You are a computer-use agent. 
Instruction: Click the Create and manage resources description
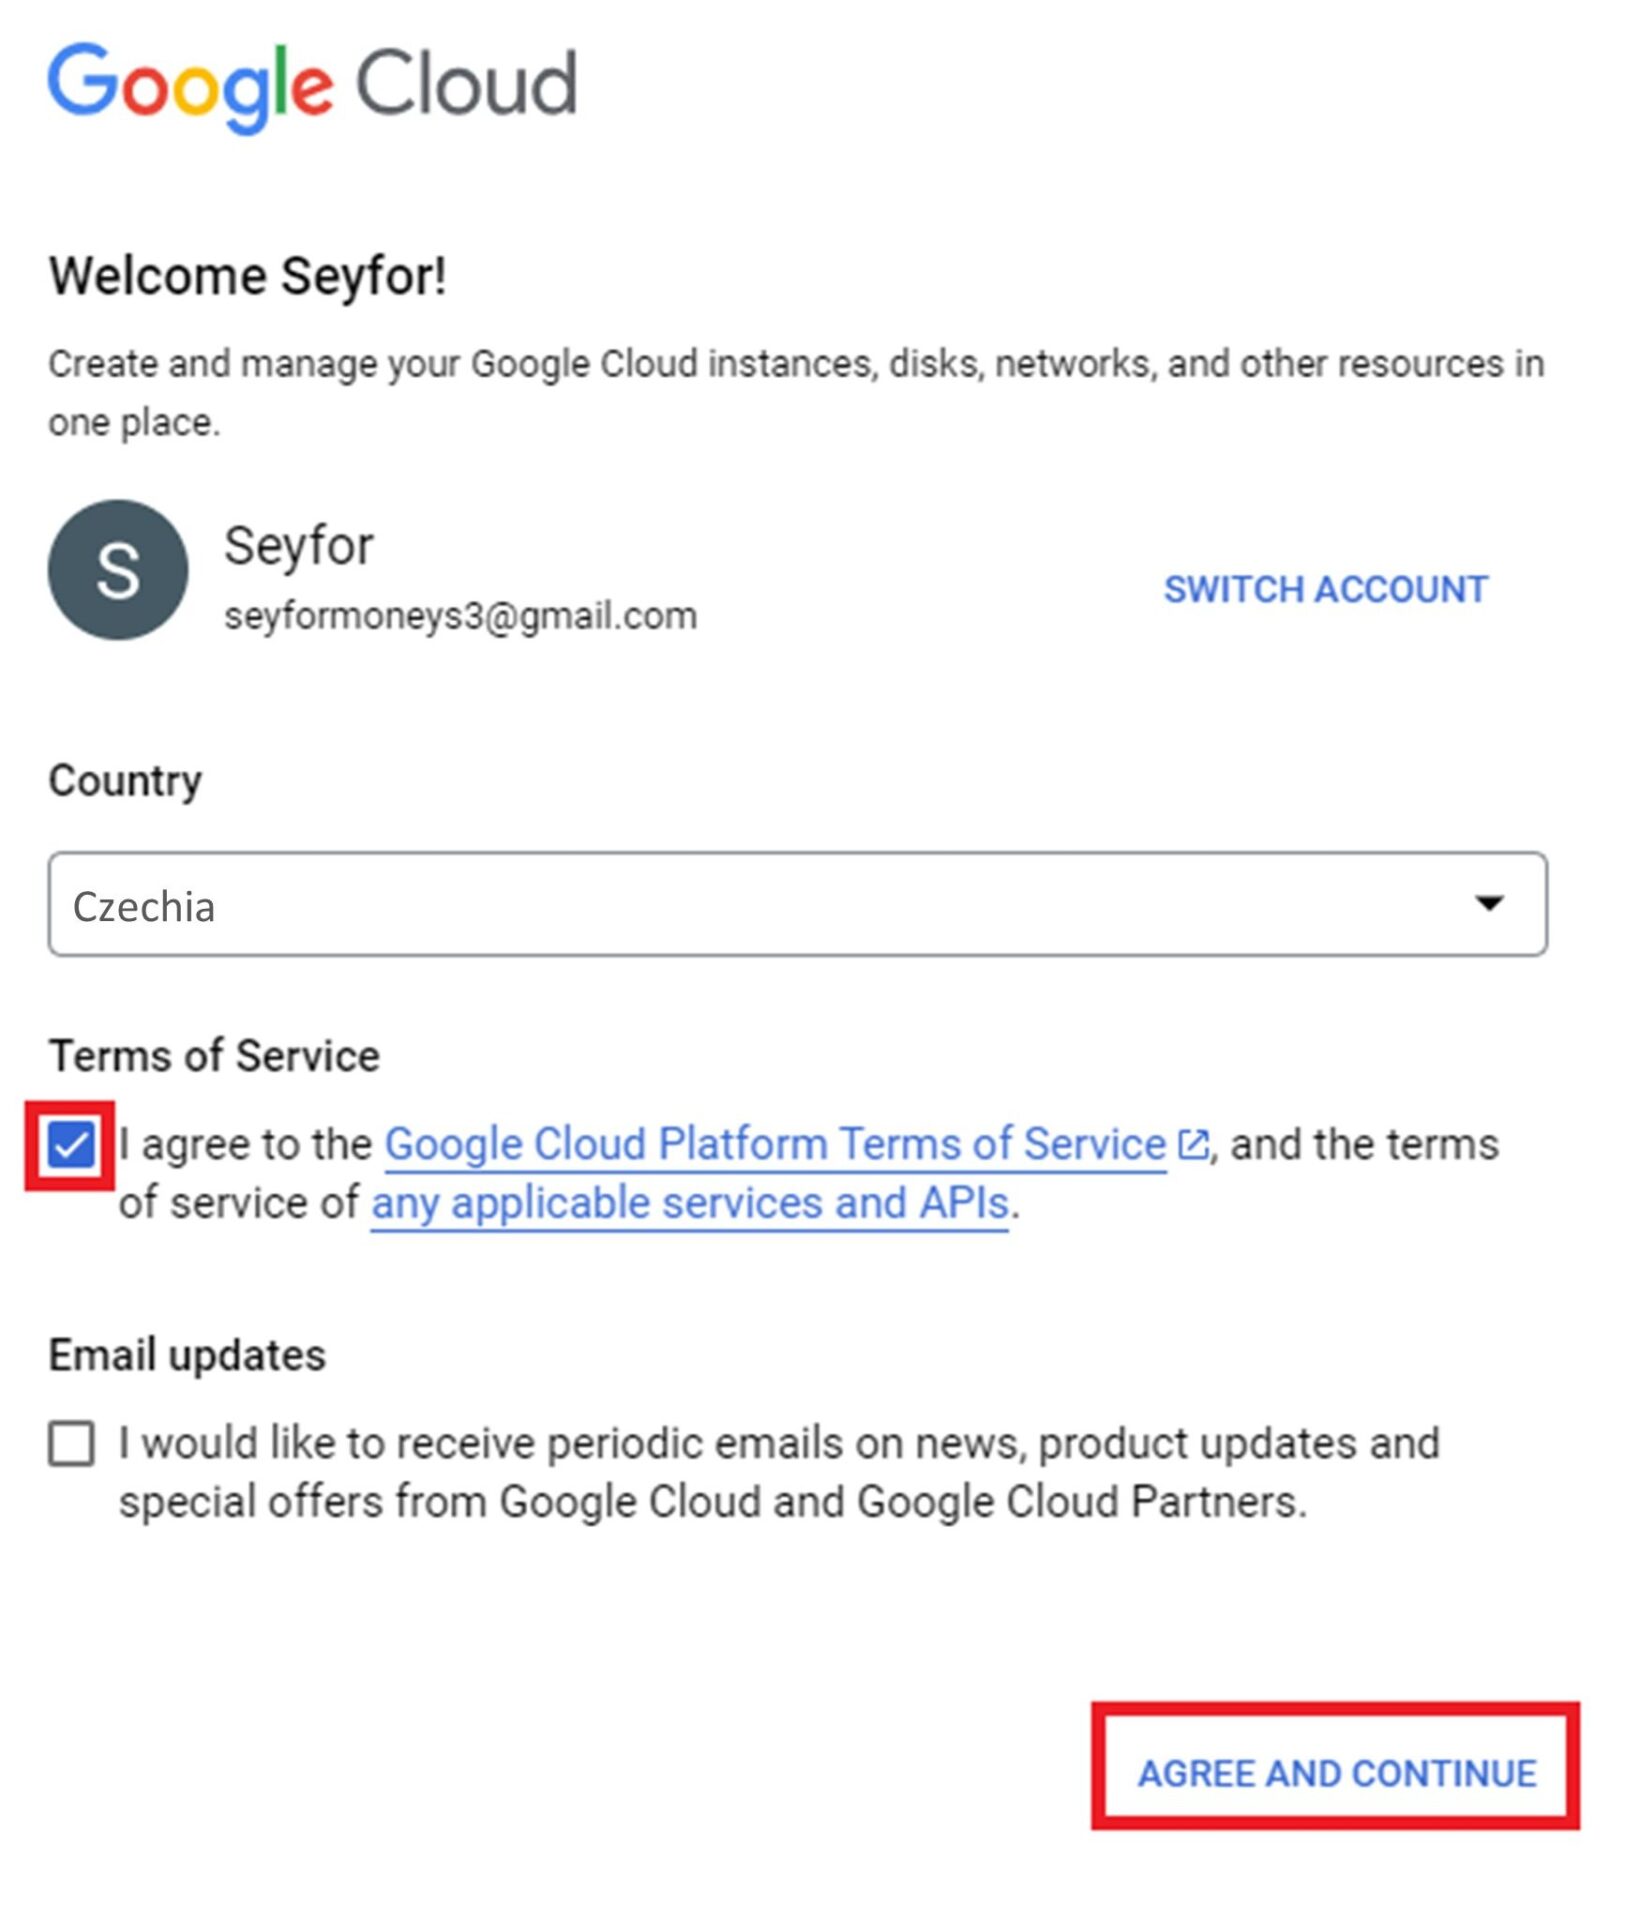[x=796, y=393]
